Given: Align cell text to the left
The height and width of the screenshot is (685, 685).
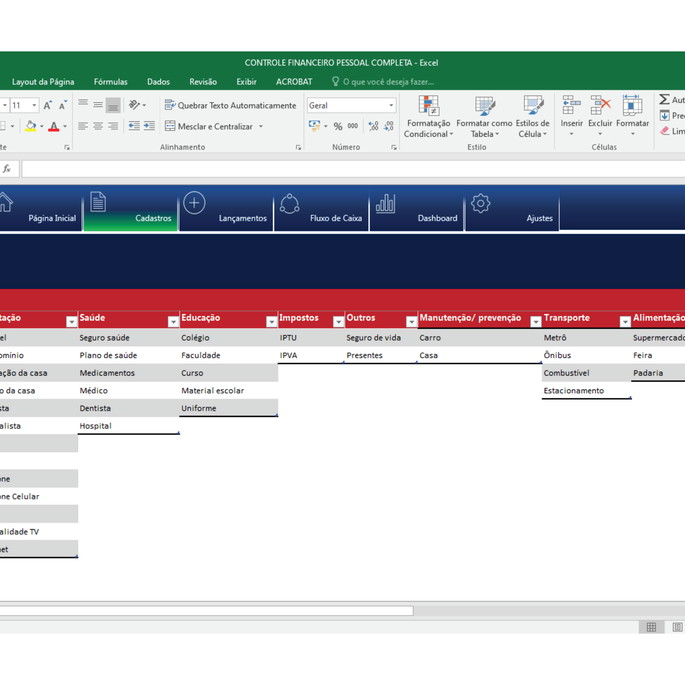Looking at the screenshot, I should coord(83,126).
